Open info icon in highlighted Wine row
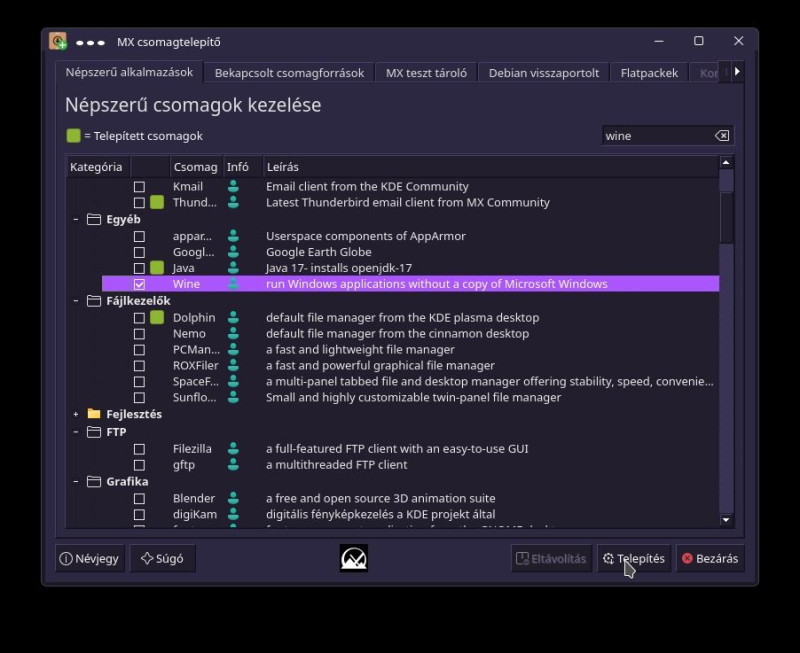 click(x=233, y=284)
